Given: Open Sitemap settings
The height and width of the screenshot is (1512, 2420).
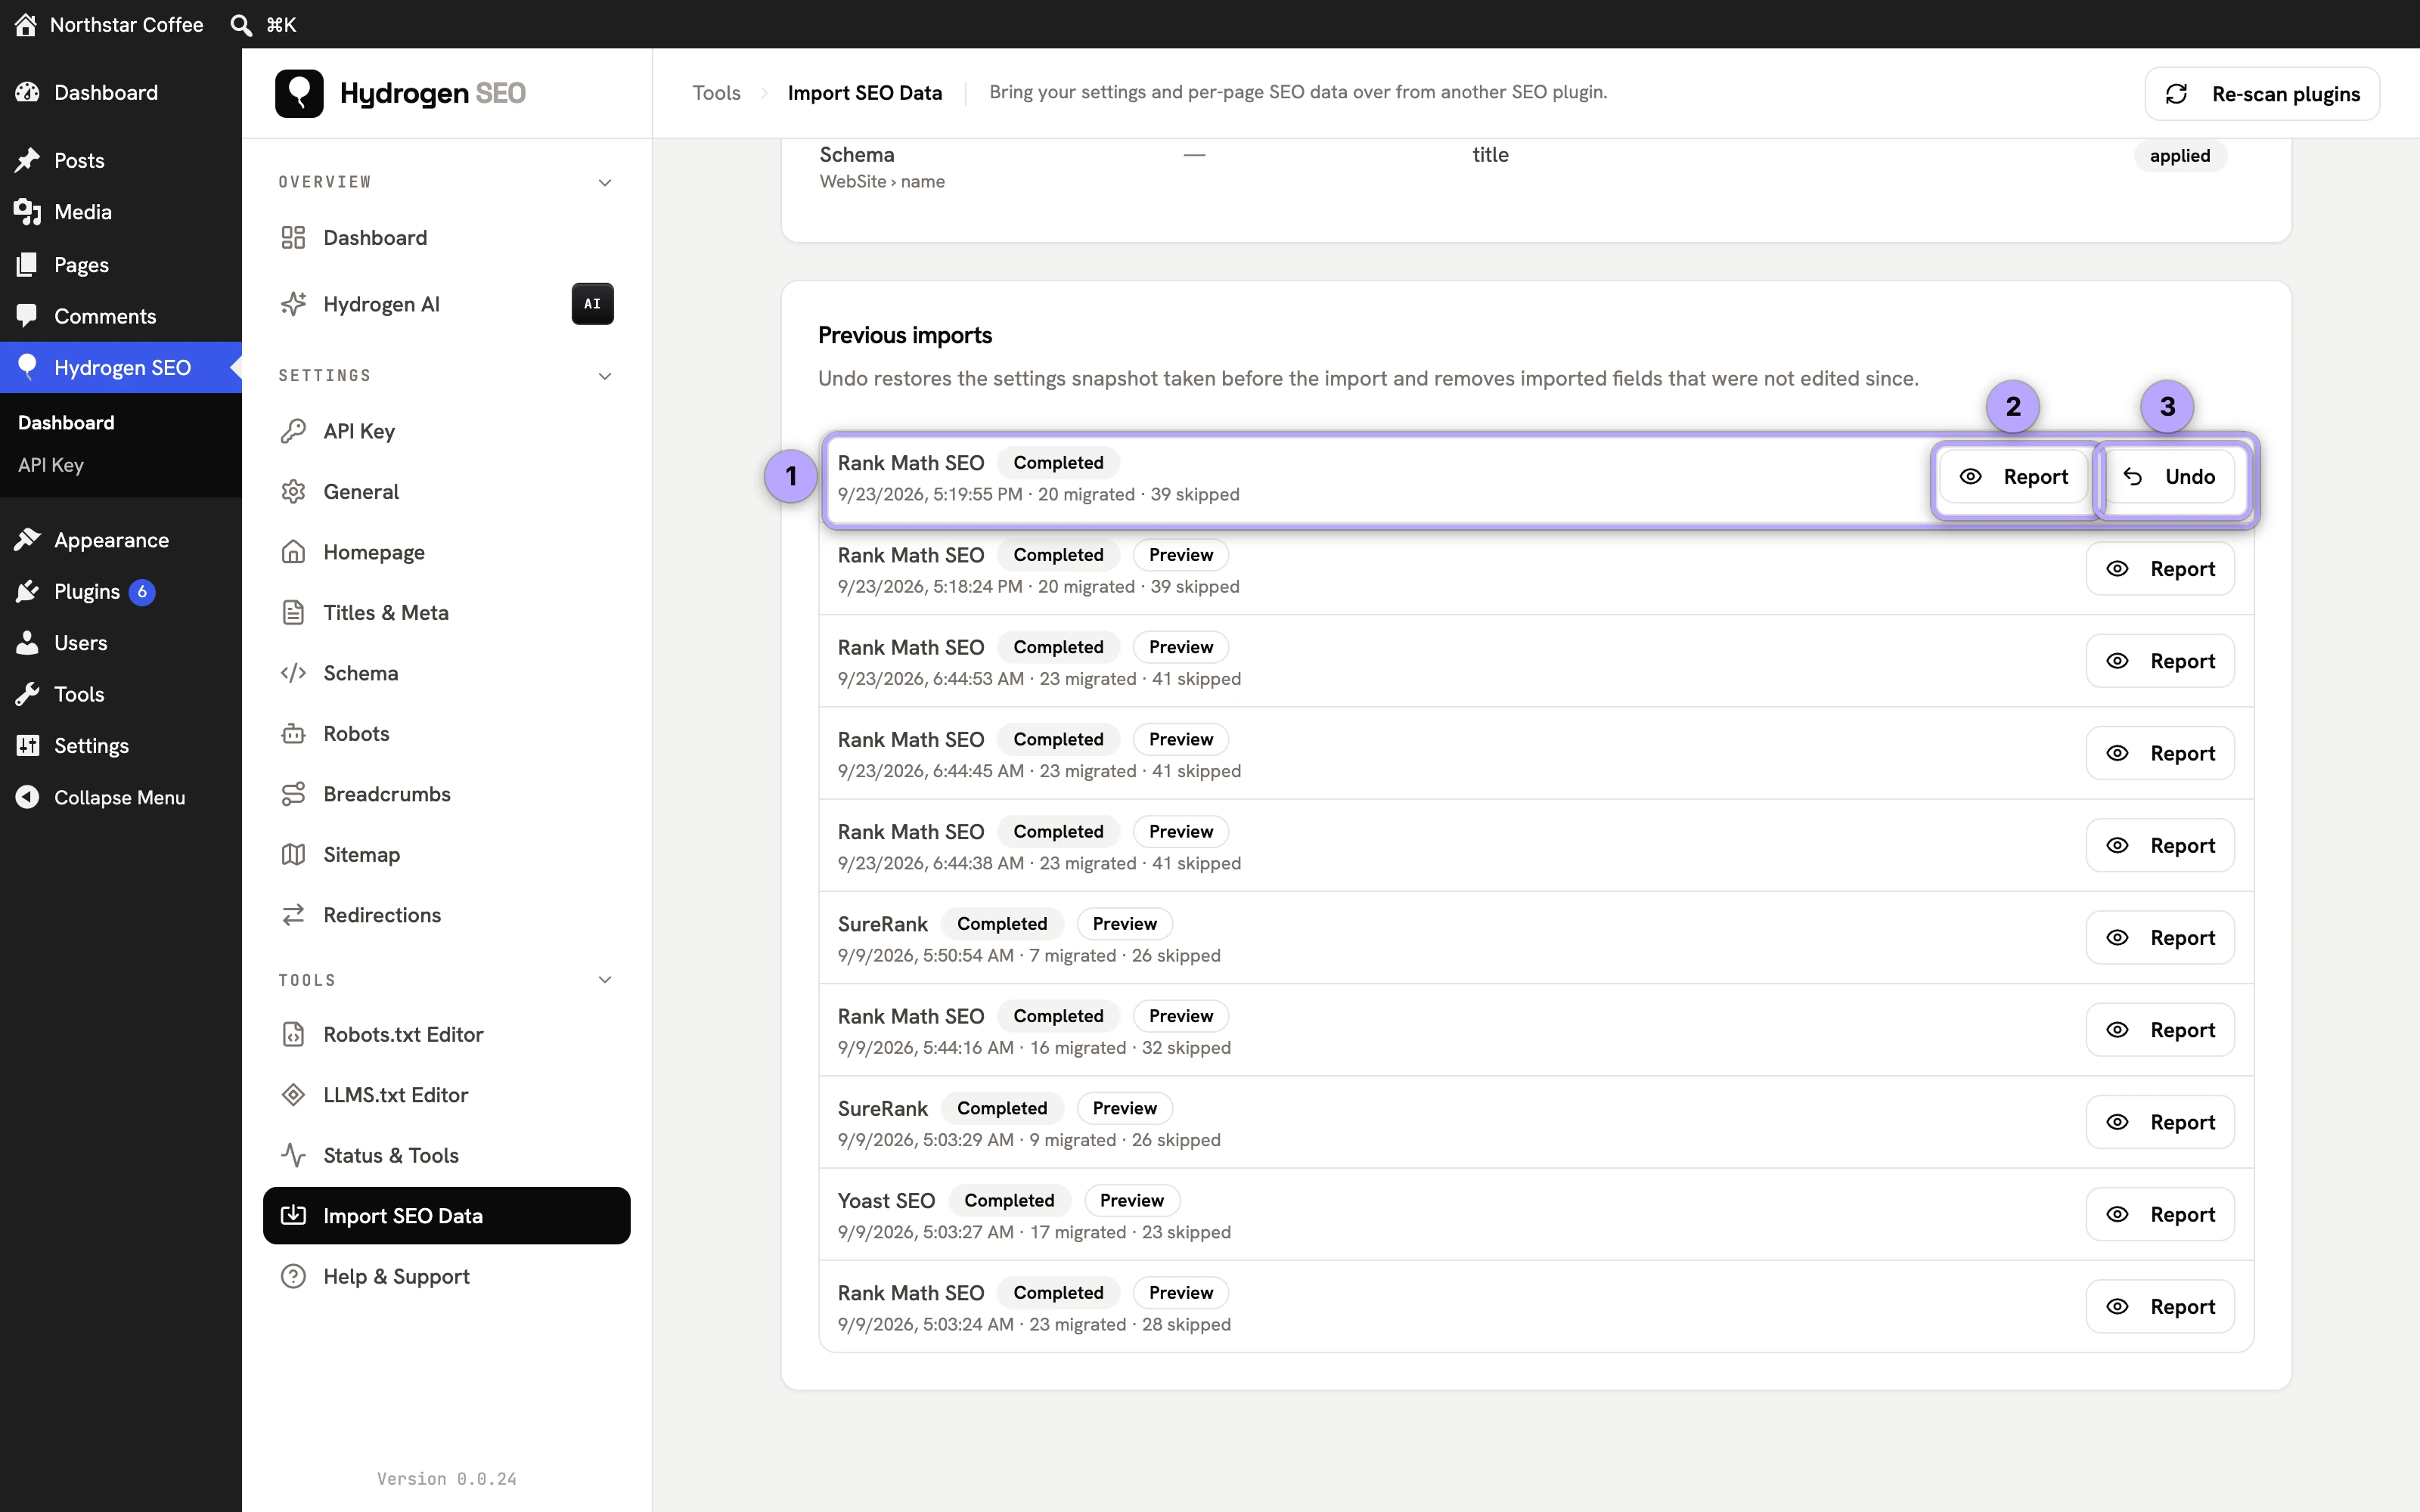Looking at the screenshot, I should (447, 855).
